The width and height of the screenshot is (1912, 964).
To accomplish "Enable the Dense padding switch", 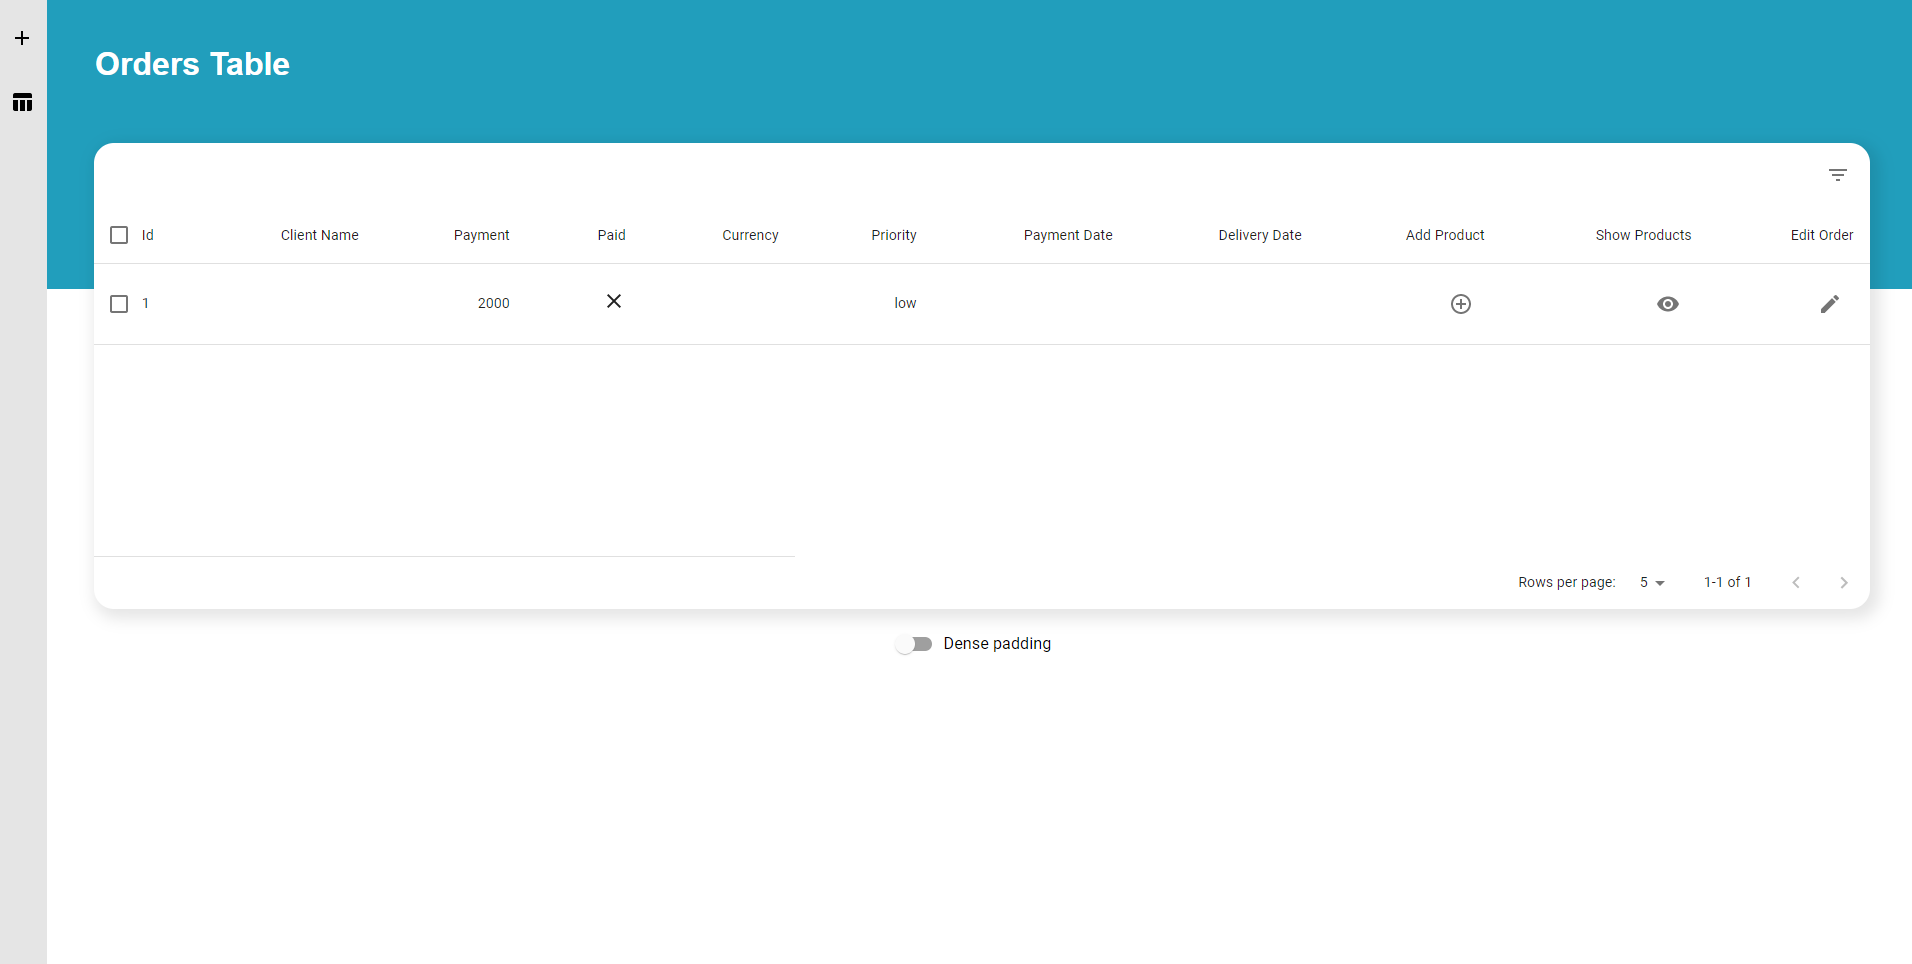I will coord(914,644).
